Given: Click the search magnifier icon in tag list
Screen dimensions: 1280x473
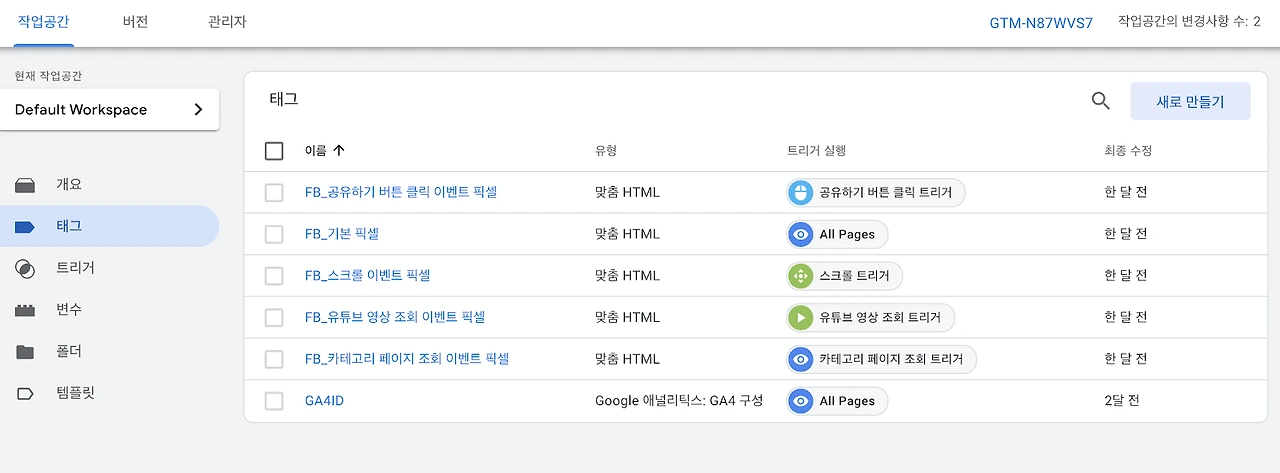Looking at the screenshot, I should (x=1100, y=101).
